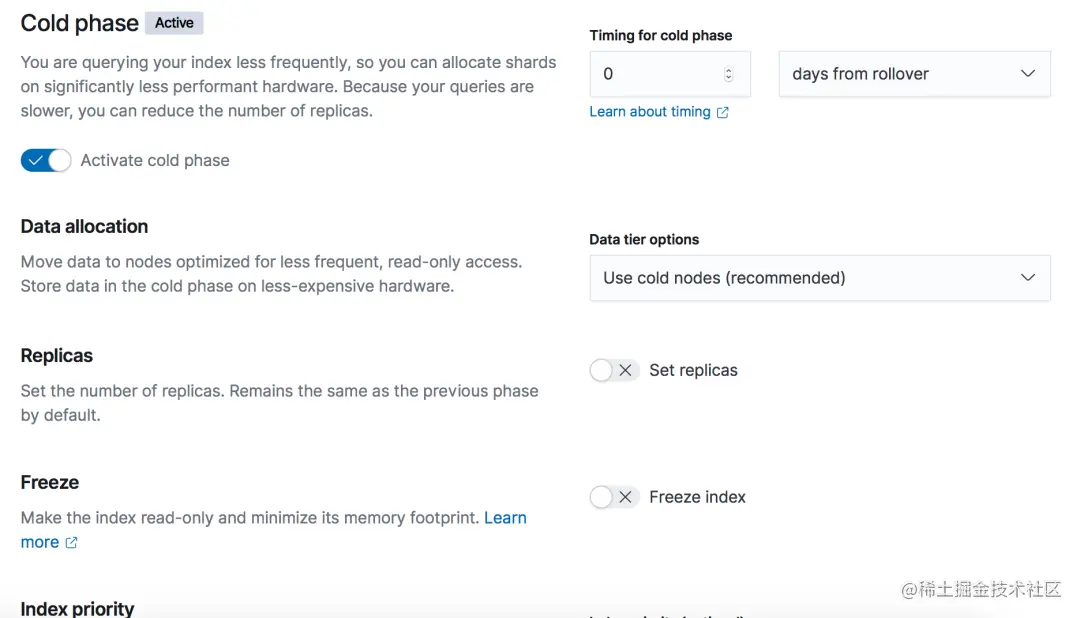Click the stepper arrows in the timing field
This screenshot has height=618, width=1080.
pyautogui.click(x=728, y=74)
